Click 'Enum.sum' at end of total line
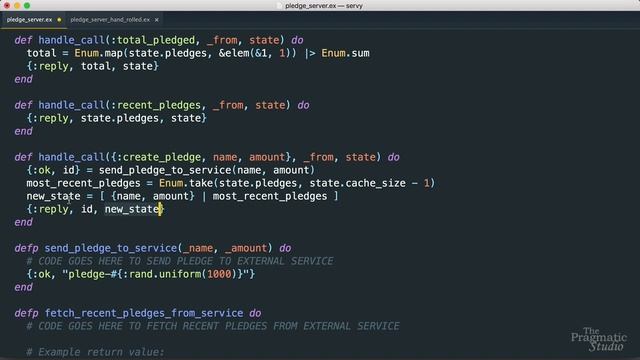The image size is (640, 360). [x=345, y=53]
